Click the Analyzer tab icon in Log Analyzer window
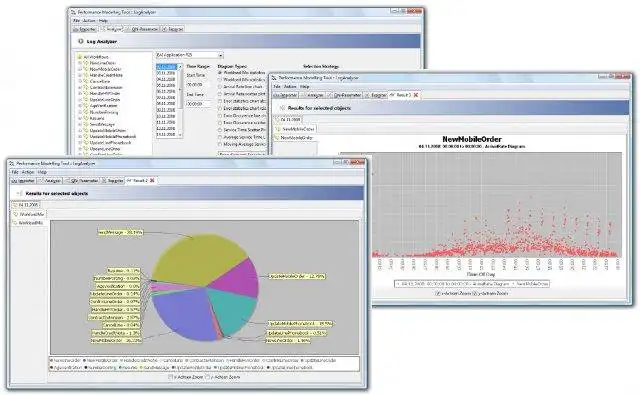The image size is (640, 395). tap(103, 29)
